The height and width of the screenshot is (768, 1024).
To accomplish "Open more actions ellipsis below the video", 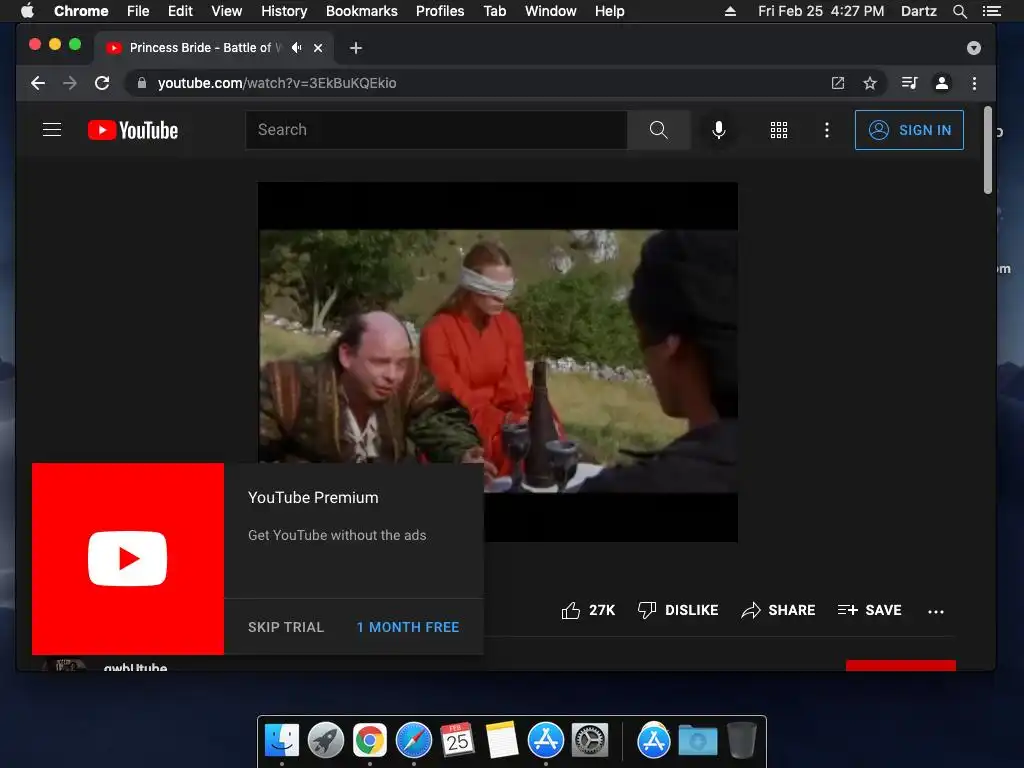I will click(936, 611).
